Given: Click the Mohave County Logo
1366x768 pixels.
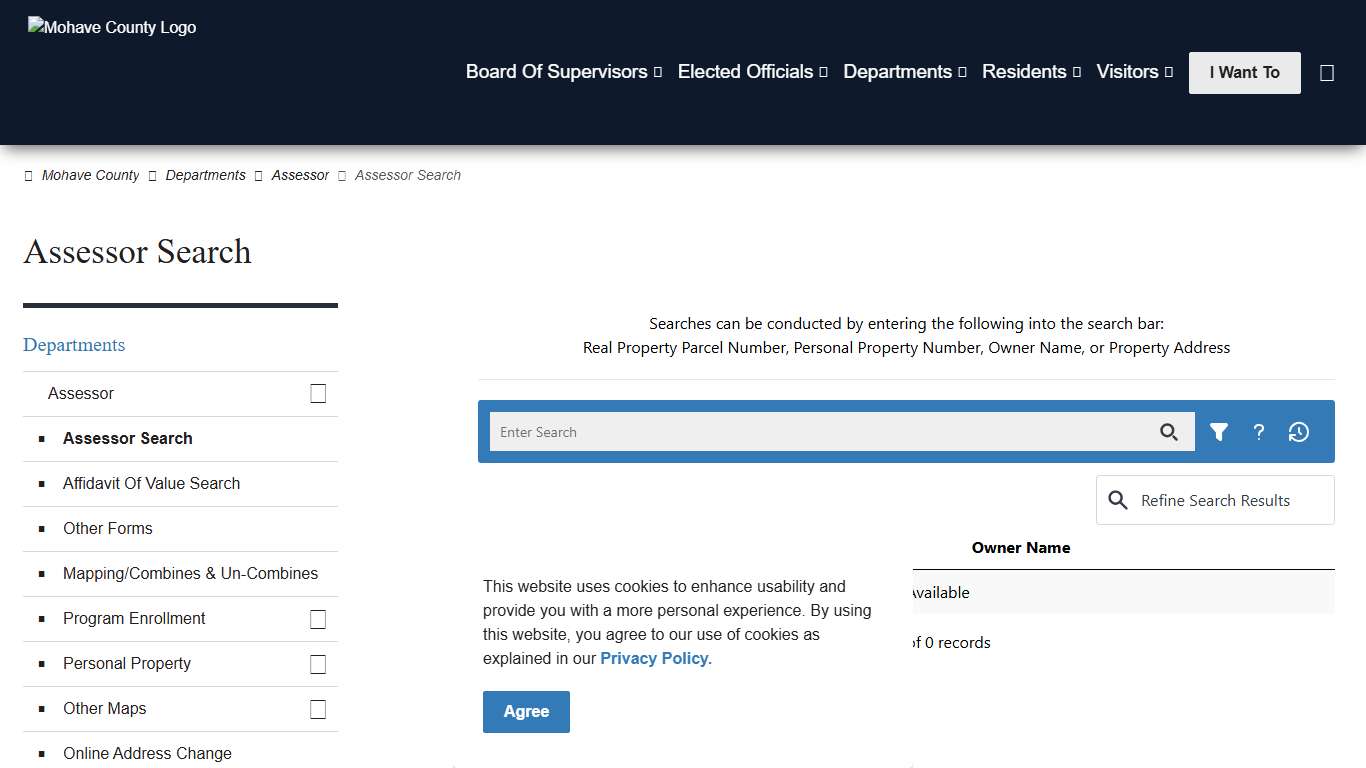Looking at the screenshot, I should pos(111,27).
